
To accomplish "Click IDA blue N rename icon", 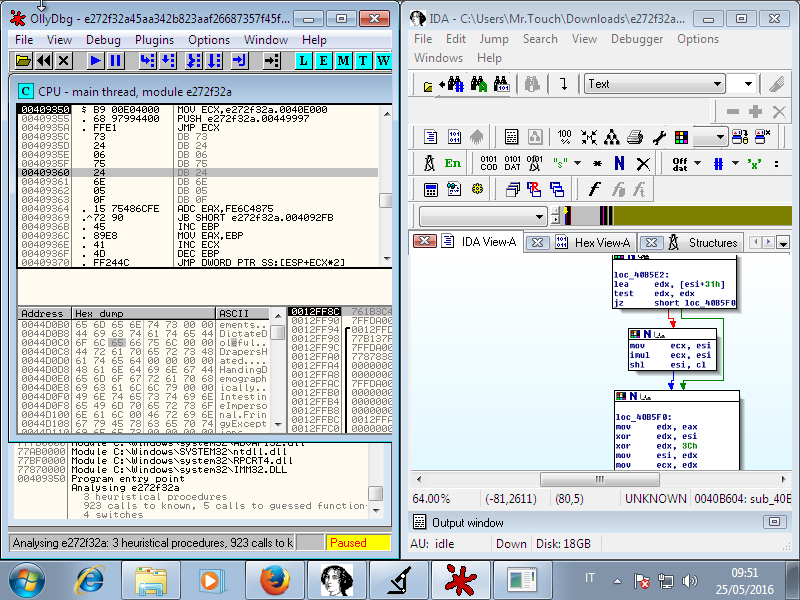I will coord(619,163).
